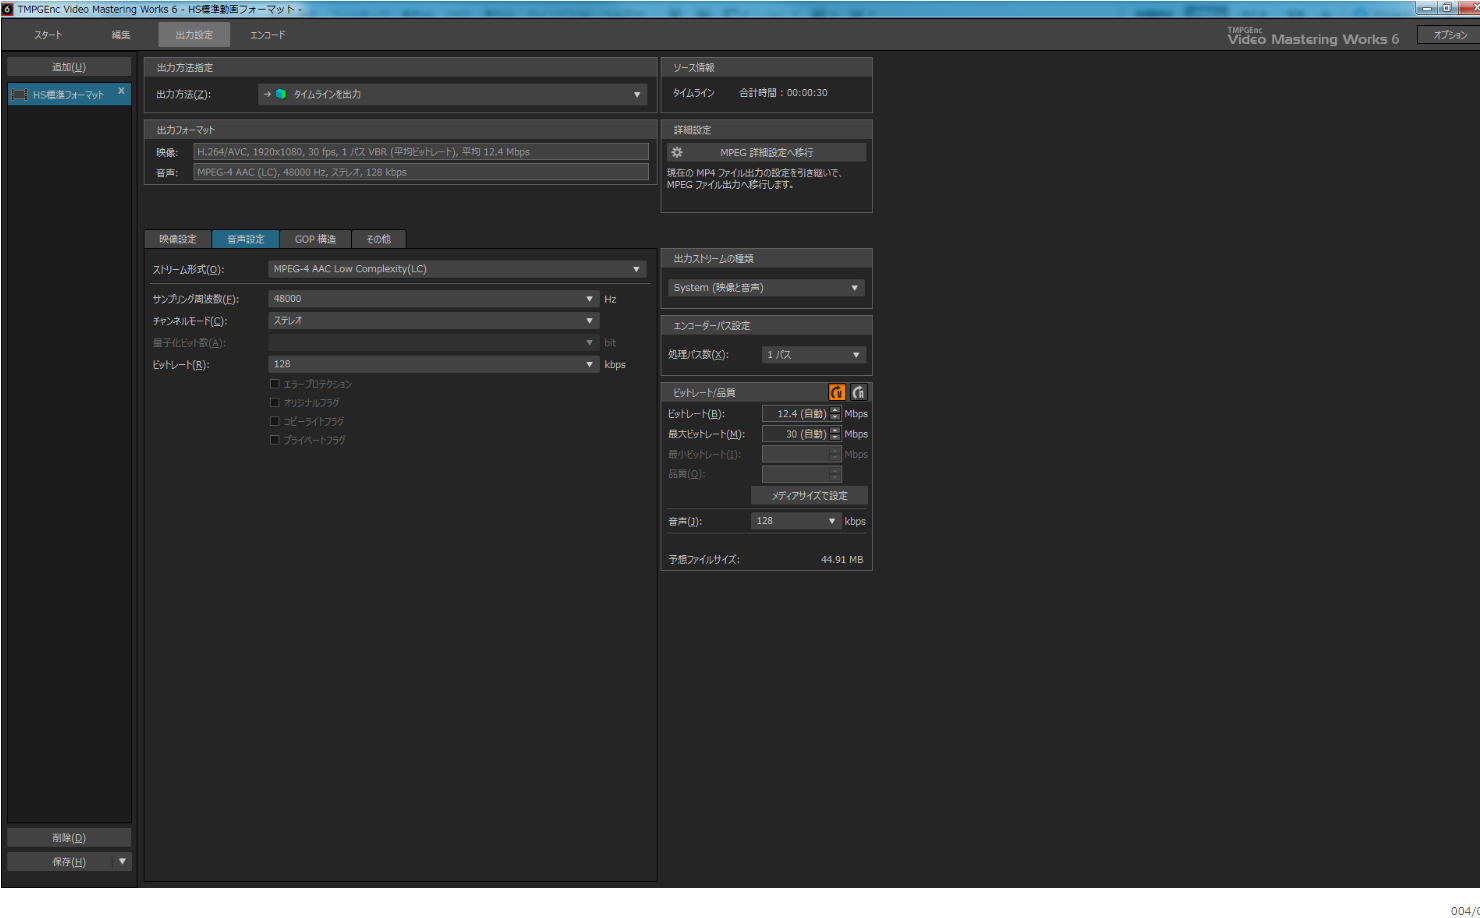Open チャンネルモード dropdown
This screenshot has width=1480, height=918.
[434, 321]
